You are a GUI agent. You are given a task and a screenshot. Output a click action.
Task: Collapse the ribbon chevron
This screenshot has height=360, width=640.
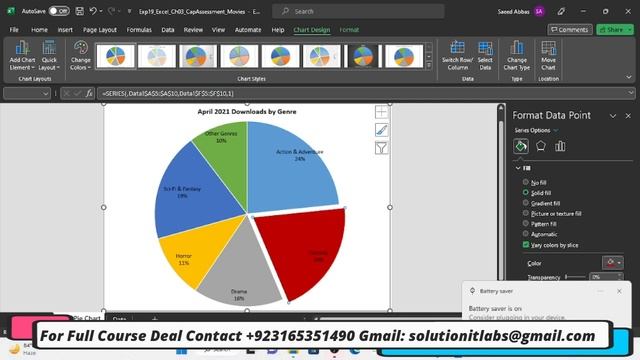click(629, 77)
